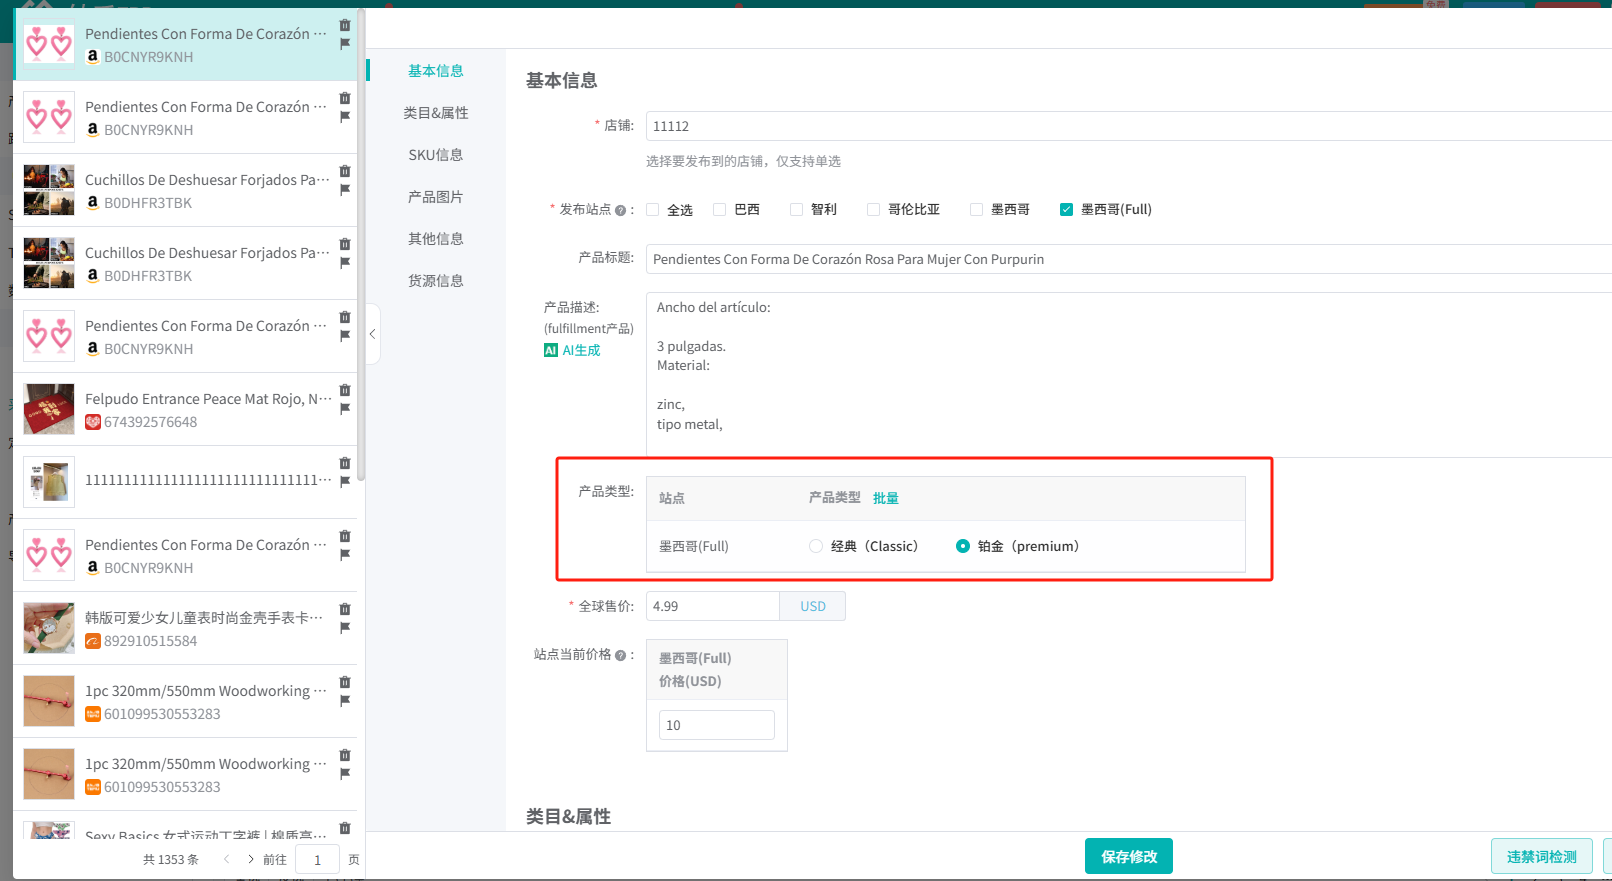This screenshot has width=1612, height=881.
Task: Select 经典 (Classic) product type
Action: pos(816,546)
